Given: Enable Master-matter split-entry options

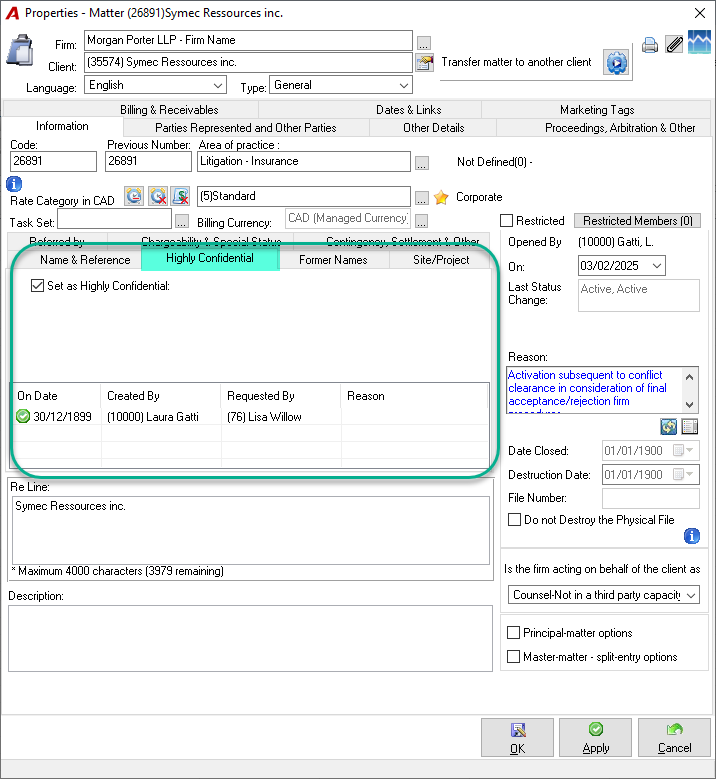Looking at the screenshot, I should [x=513, y=657].
